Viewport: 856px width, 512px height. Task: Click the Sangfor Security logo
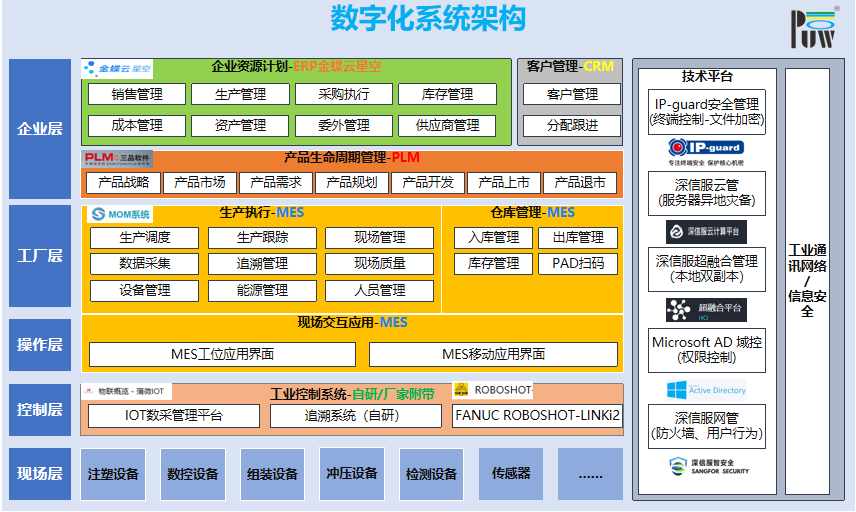point(709,466)
